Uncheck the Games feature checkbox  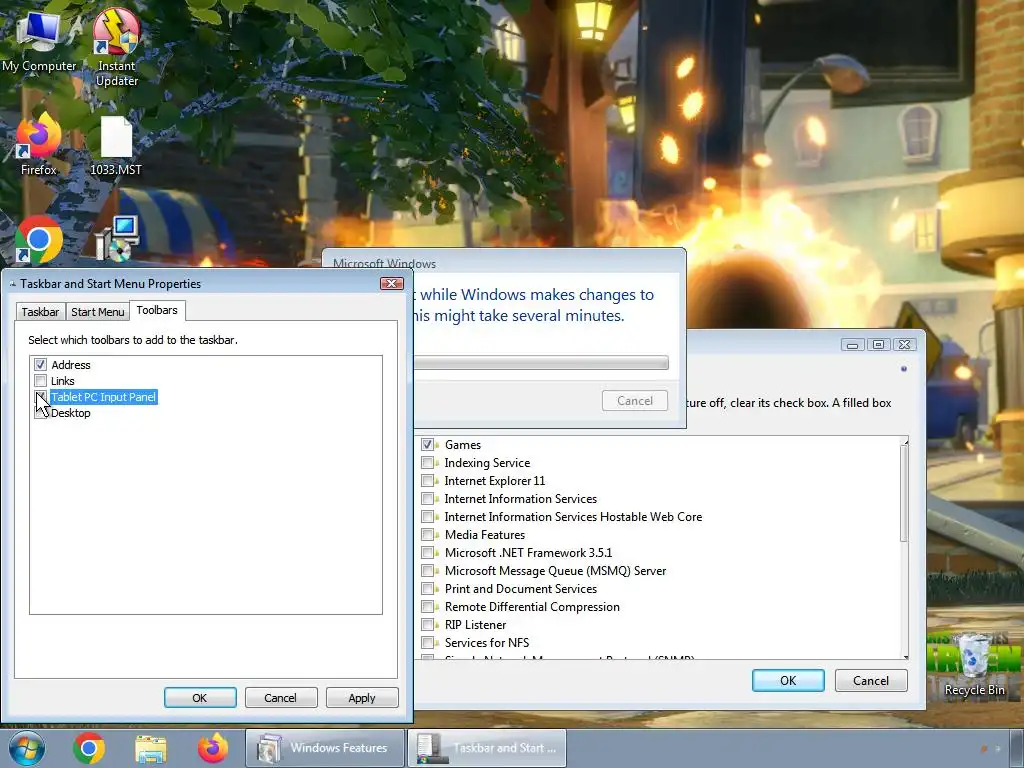428,445
